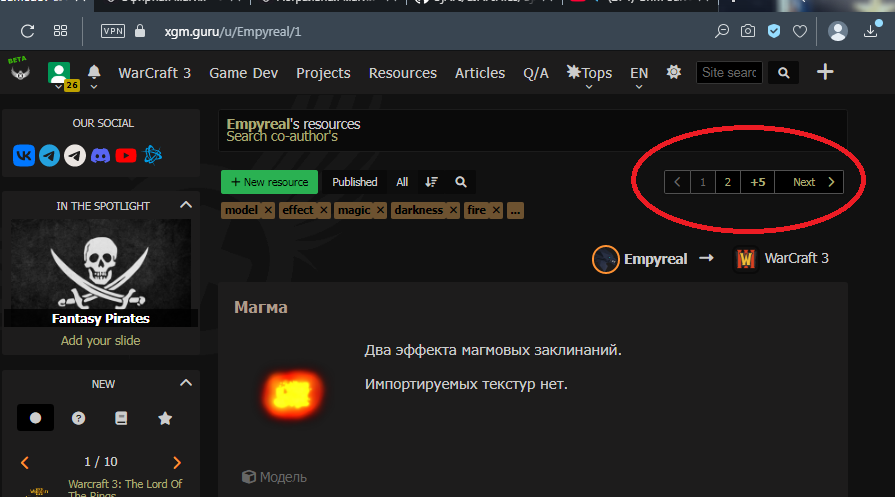Open the Articles menu
The width and height of the screenshot is (895, 497).
click(x=480, y=73)
